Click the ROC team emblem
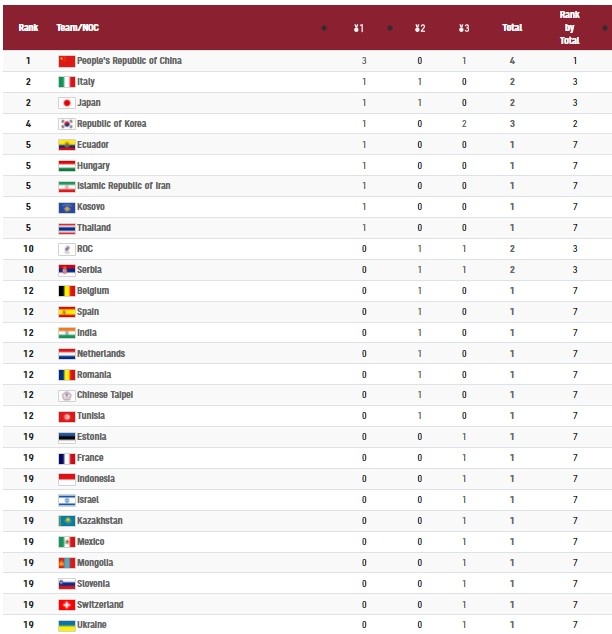The image size is (612, 634). point(67,249)
